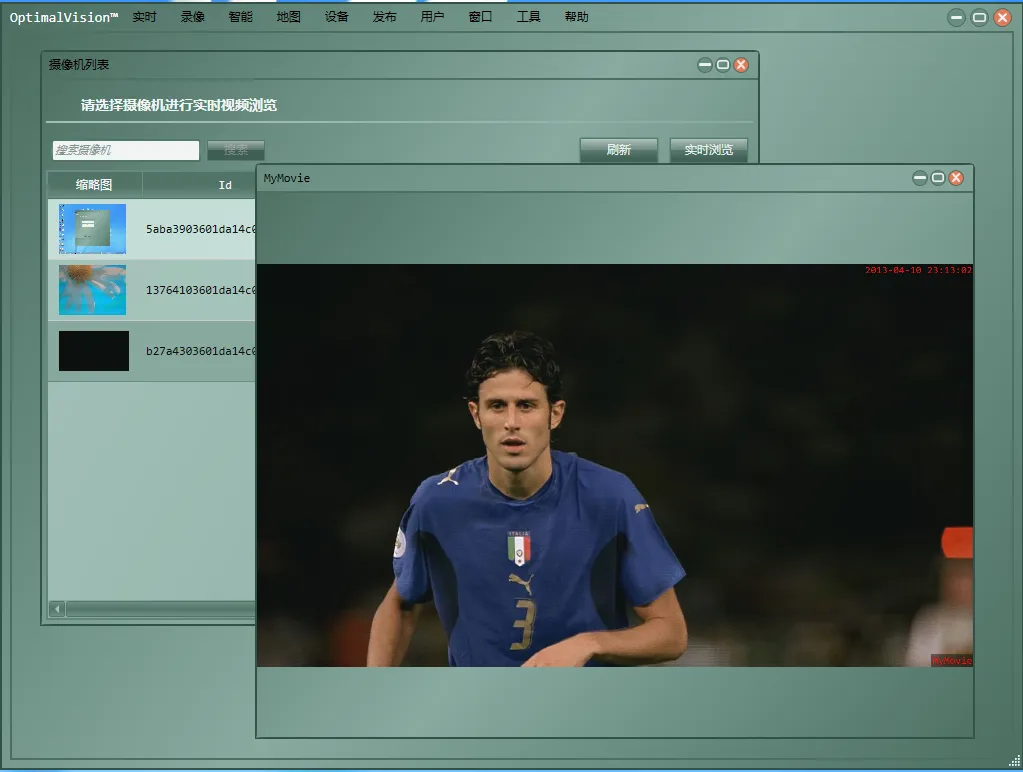1023x772 pixels.
Task: Maximize the MyMovie window
Action: coord(938,178)
